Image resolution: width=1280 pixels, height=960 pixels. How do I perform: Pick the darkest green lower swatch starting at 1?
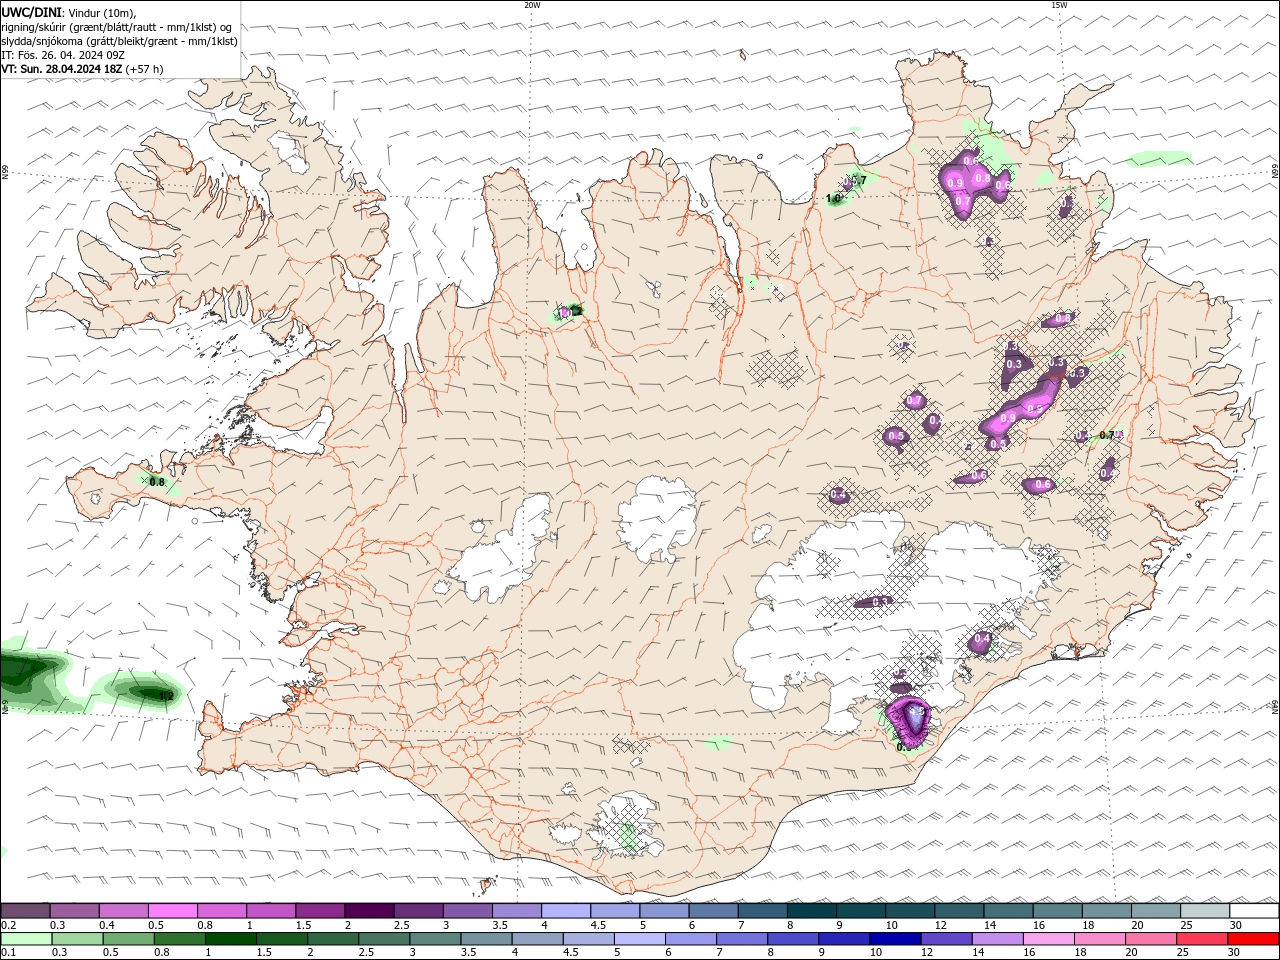231,939
